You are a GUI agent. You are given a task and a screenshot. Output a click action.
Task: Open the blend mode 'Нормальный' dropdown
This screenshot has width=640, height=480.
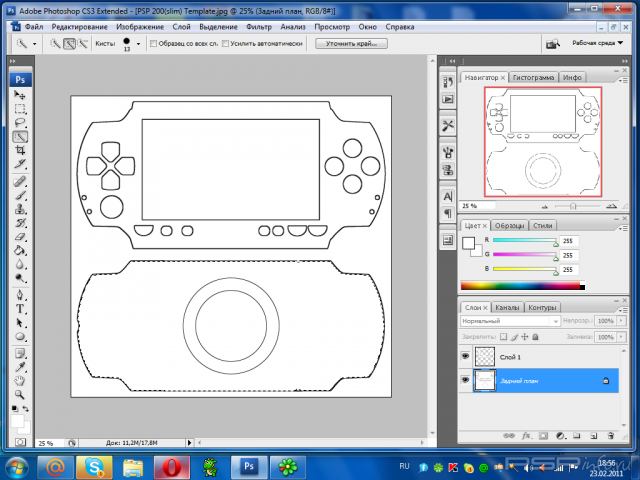tap(508, 322)
